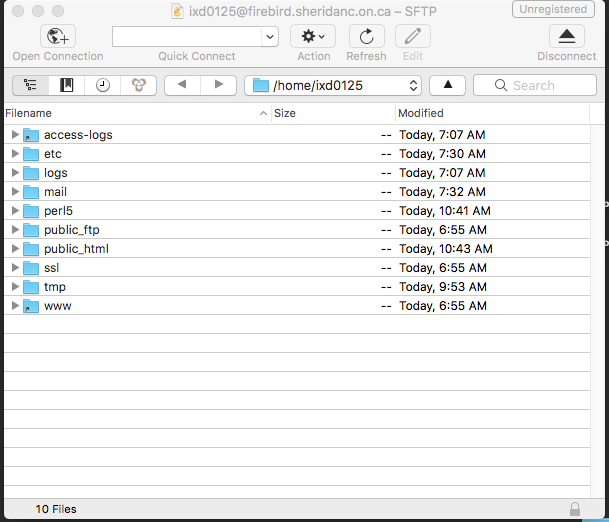This screenshot has height=522, width=609.
Task: Expand the access-logs folder
Action: (x=15, y=135)
